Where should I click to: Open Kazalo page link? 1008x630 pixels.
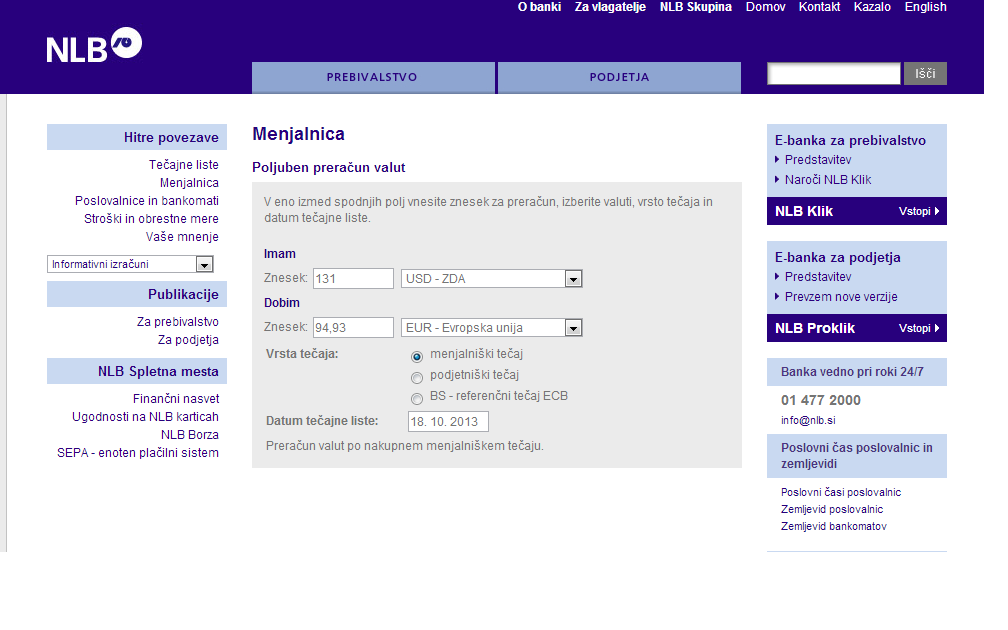(x=872, y=7)
